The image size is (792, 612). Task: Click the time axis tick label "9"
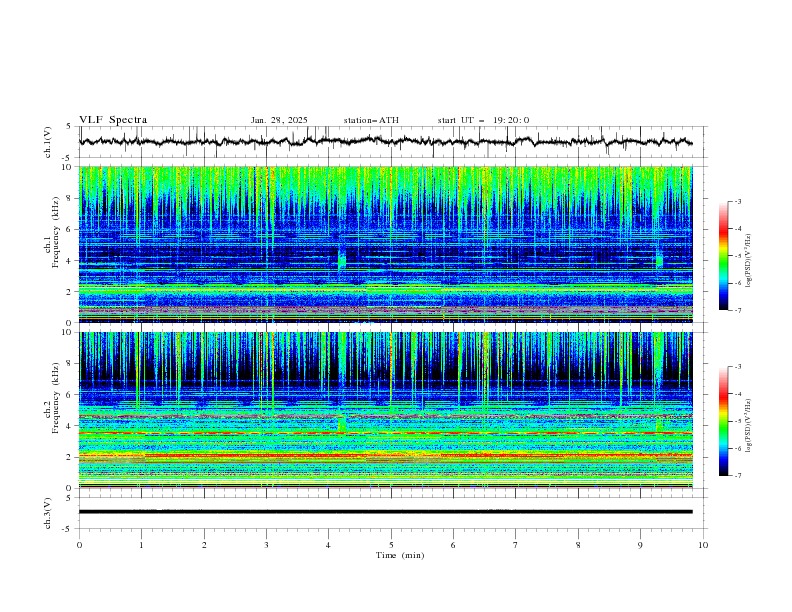(x=640, y=545)
